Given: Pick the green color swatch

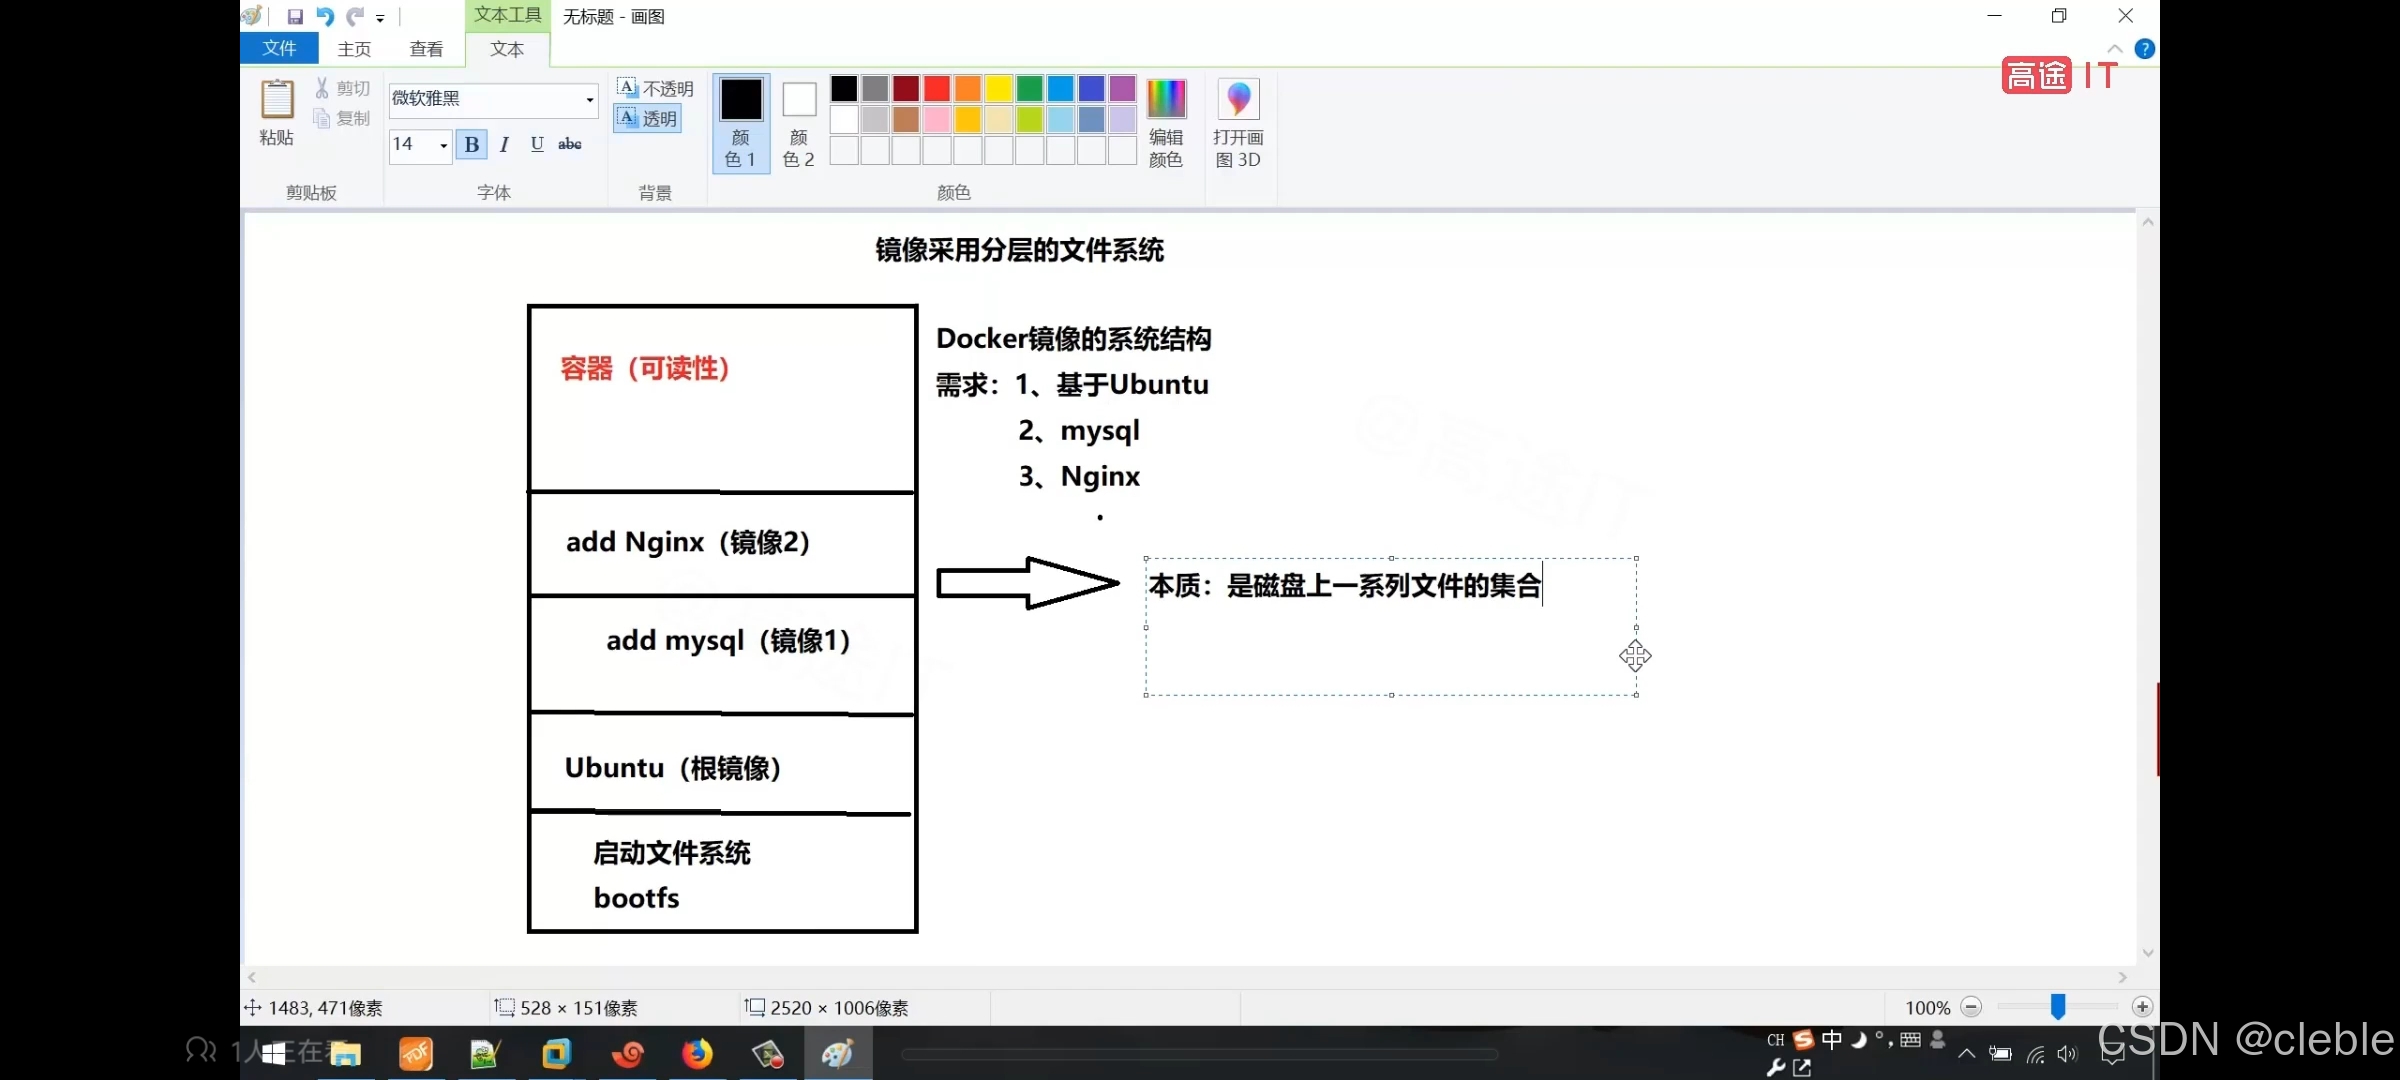Looking at the screenshot, I should (x=1030, y=89).
